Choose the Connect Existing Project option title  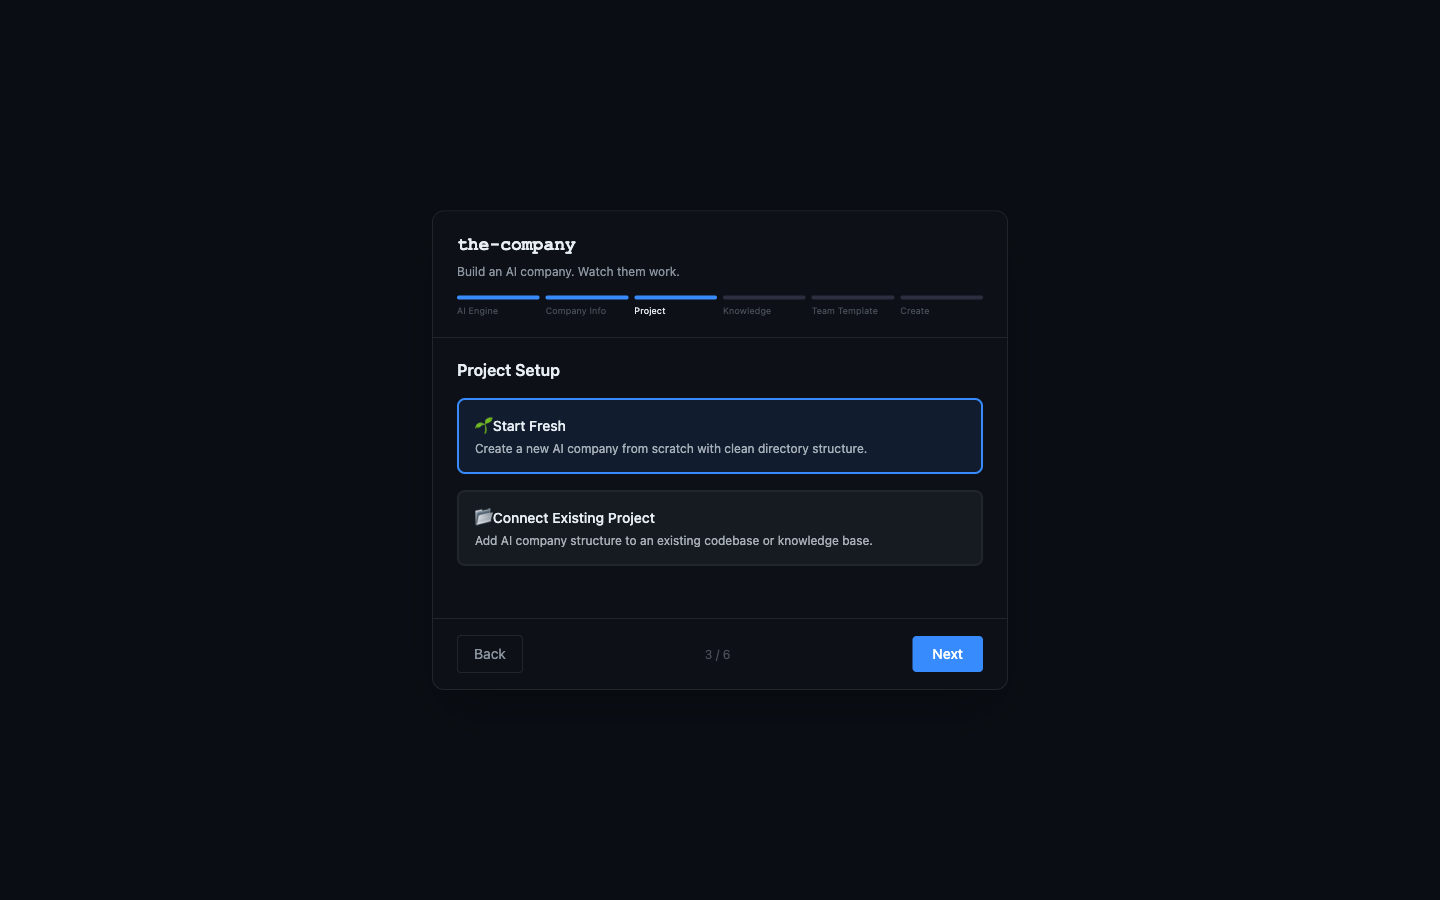[x=573, y=518]
